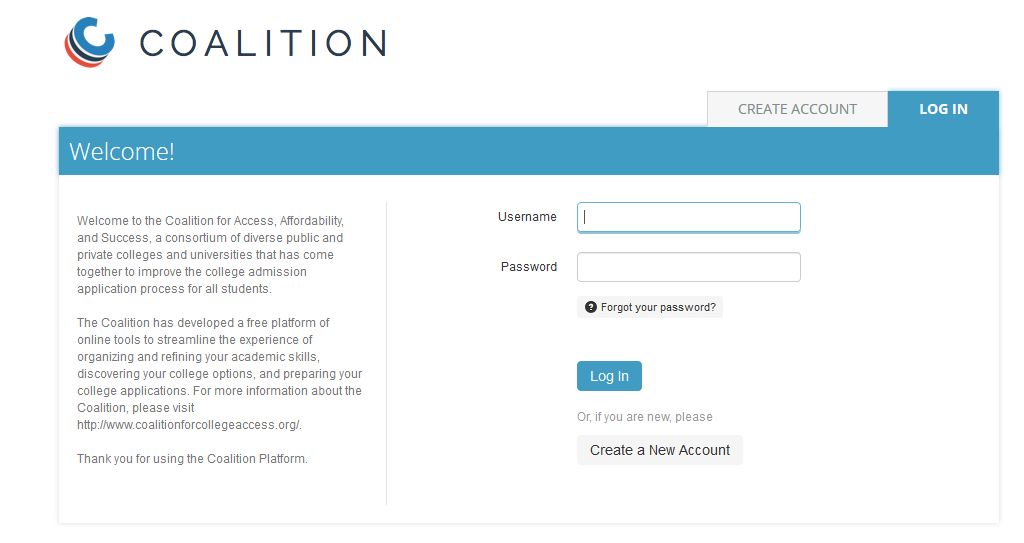Click the Coalition swirl logo icon

coord(89,42)
